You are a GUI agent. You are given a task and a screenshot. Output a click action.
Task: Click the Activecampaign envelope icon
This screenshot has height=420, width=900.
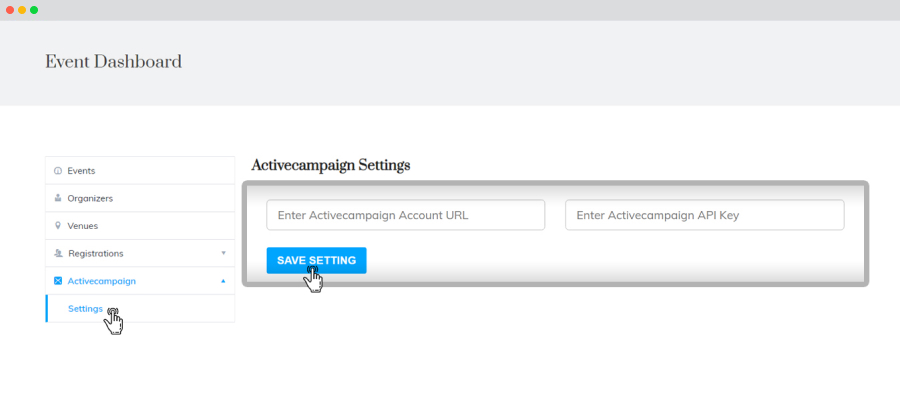tap(58, 281)
